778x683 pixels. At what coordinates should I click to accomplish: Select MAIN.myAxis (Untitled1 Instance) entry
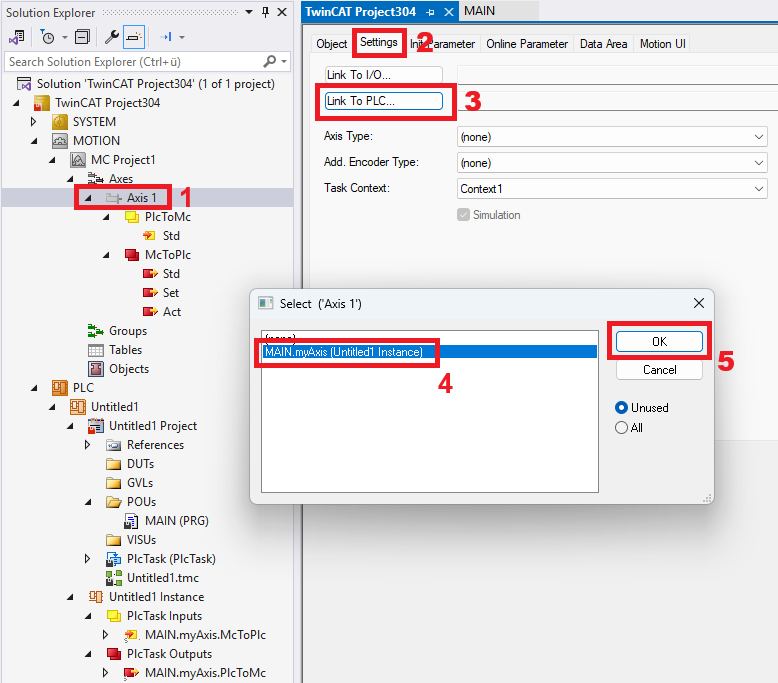point(429,352)
